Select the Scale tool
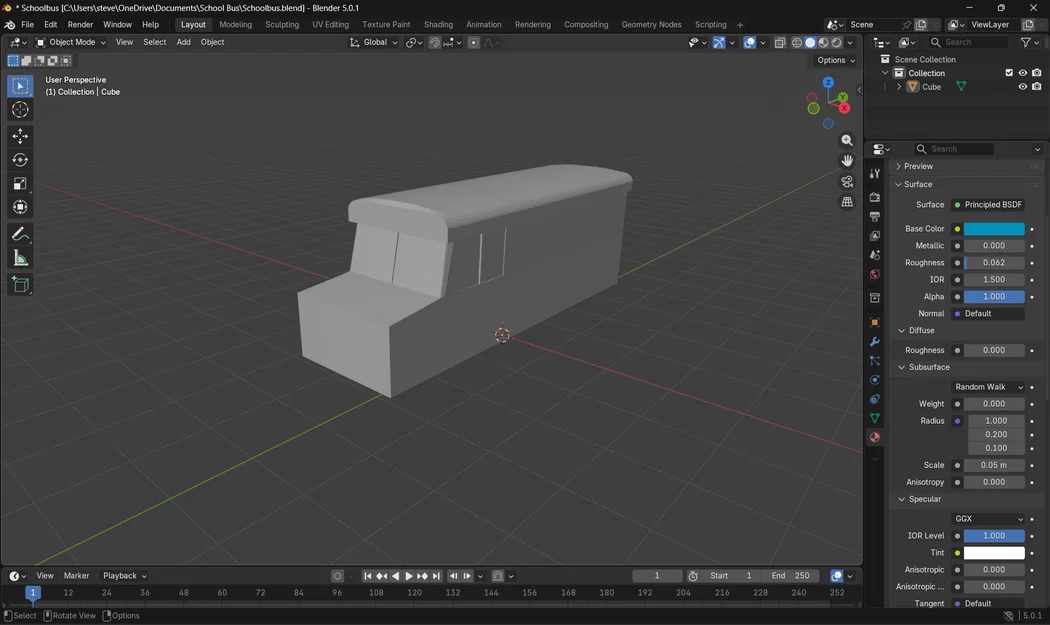 pos(20,184)
